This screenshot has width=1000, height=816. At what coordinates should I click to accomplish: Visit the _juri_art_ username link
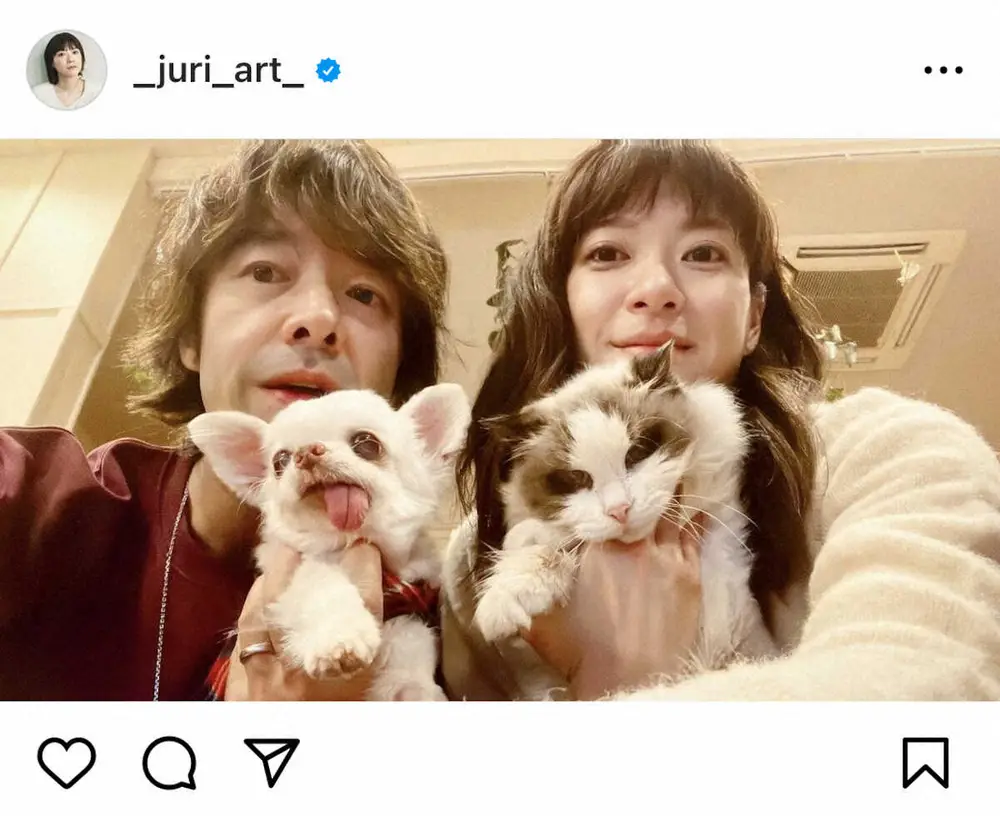[x=219, y=70]
